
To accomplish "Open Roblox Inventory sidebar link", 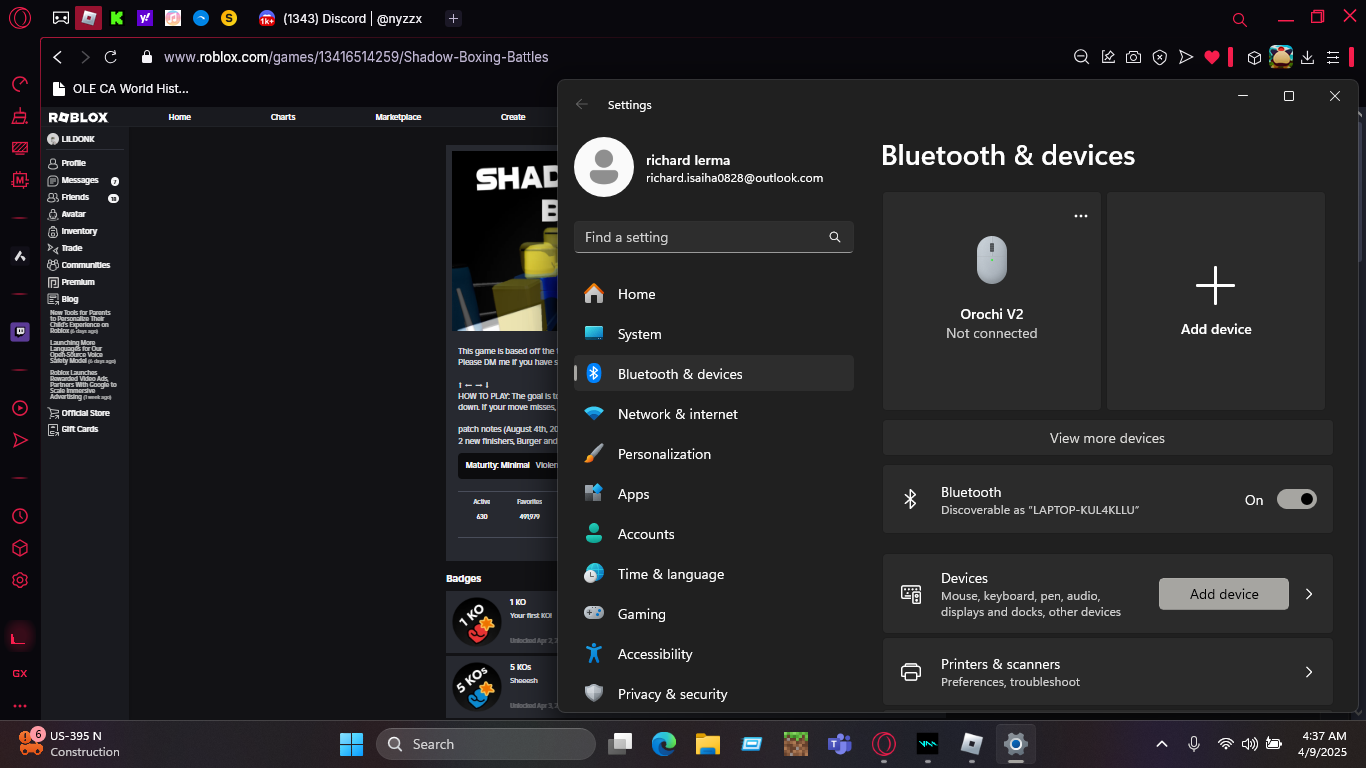I will pyautogui.click(x=79, y=231).
